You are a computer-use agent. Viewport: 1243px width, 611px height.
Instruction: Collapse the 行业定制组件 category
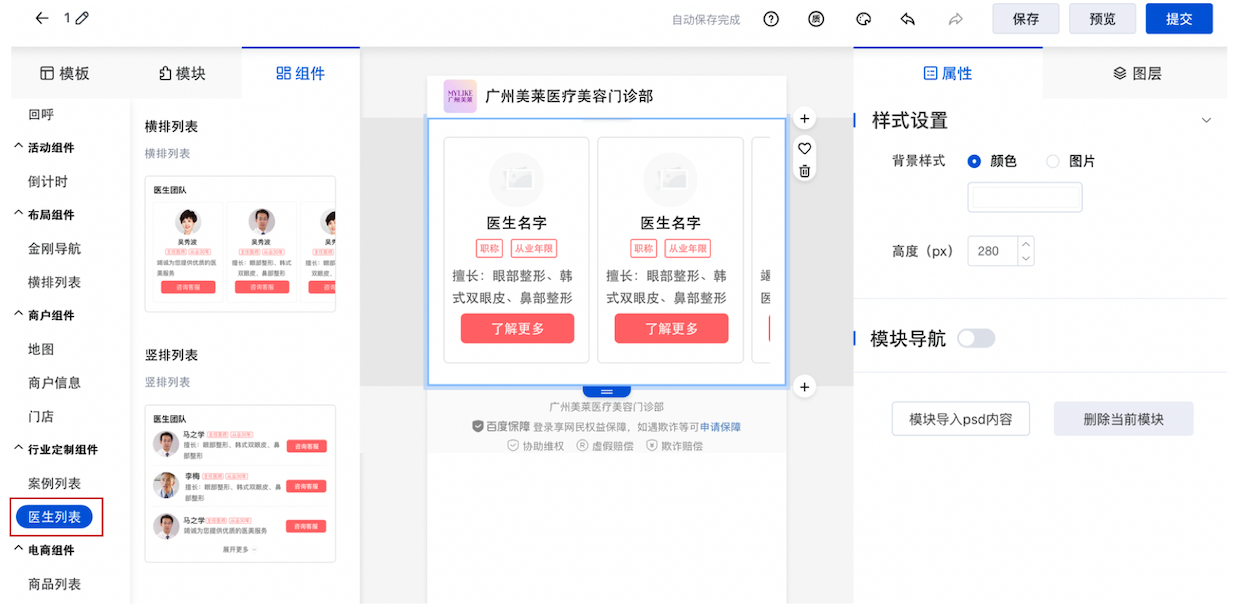click(x=18, y=450)
